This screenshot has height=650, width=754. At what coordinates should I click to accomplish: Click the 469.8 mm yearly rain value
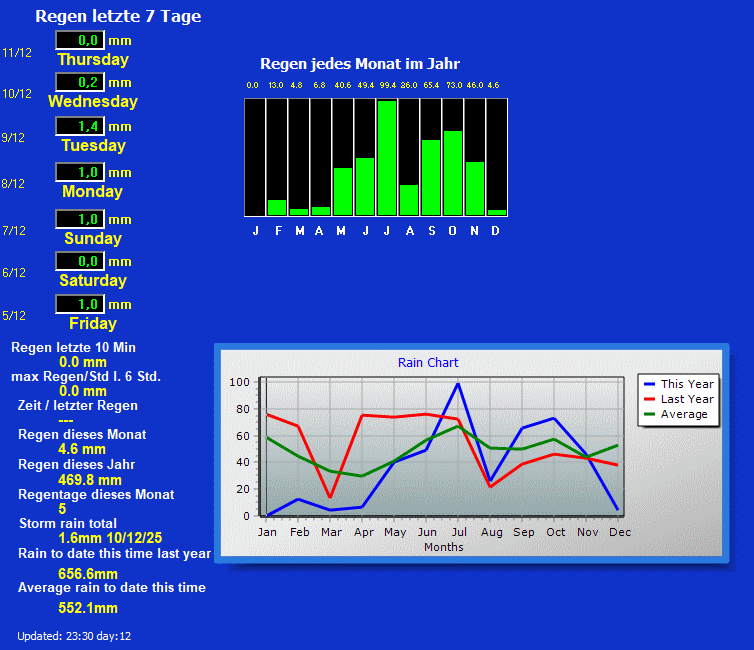tap(90, 480)
